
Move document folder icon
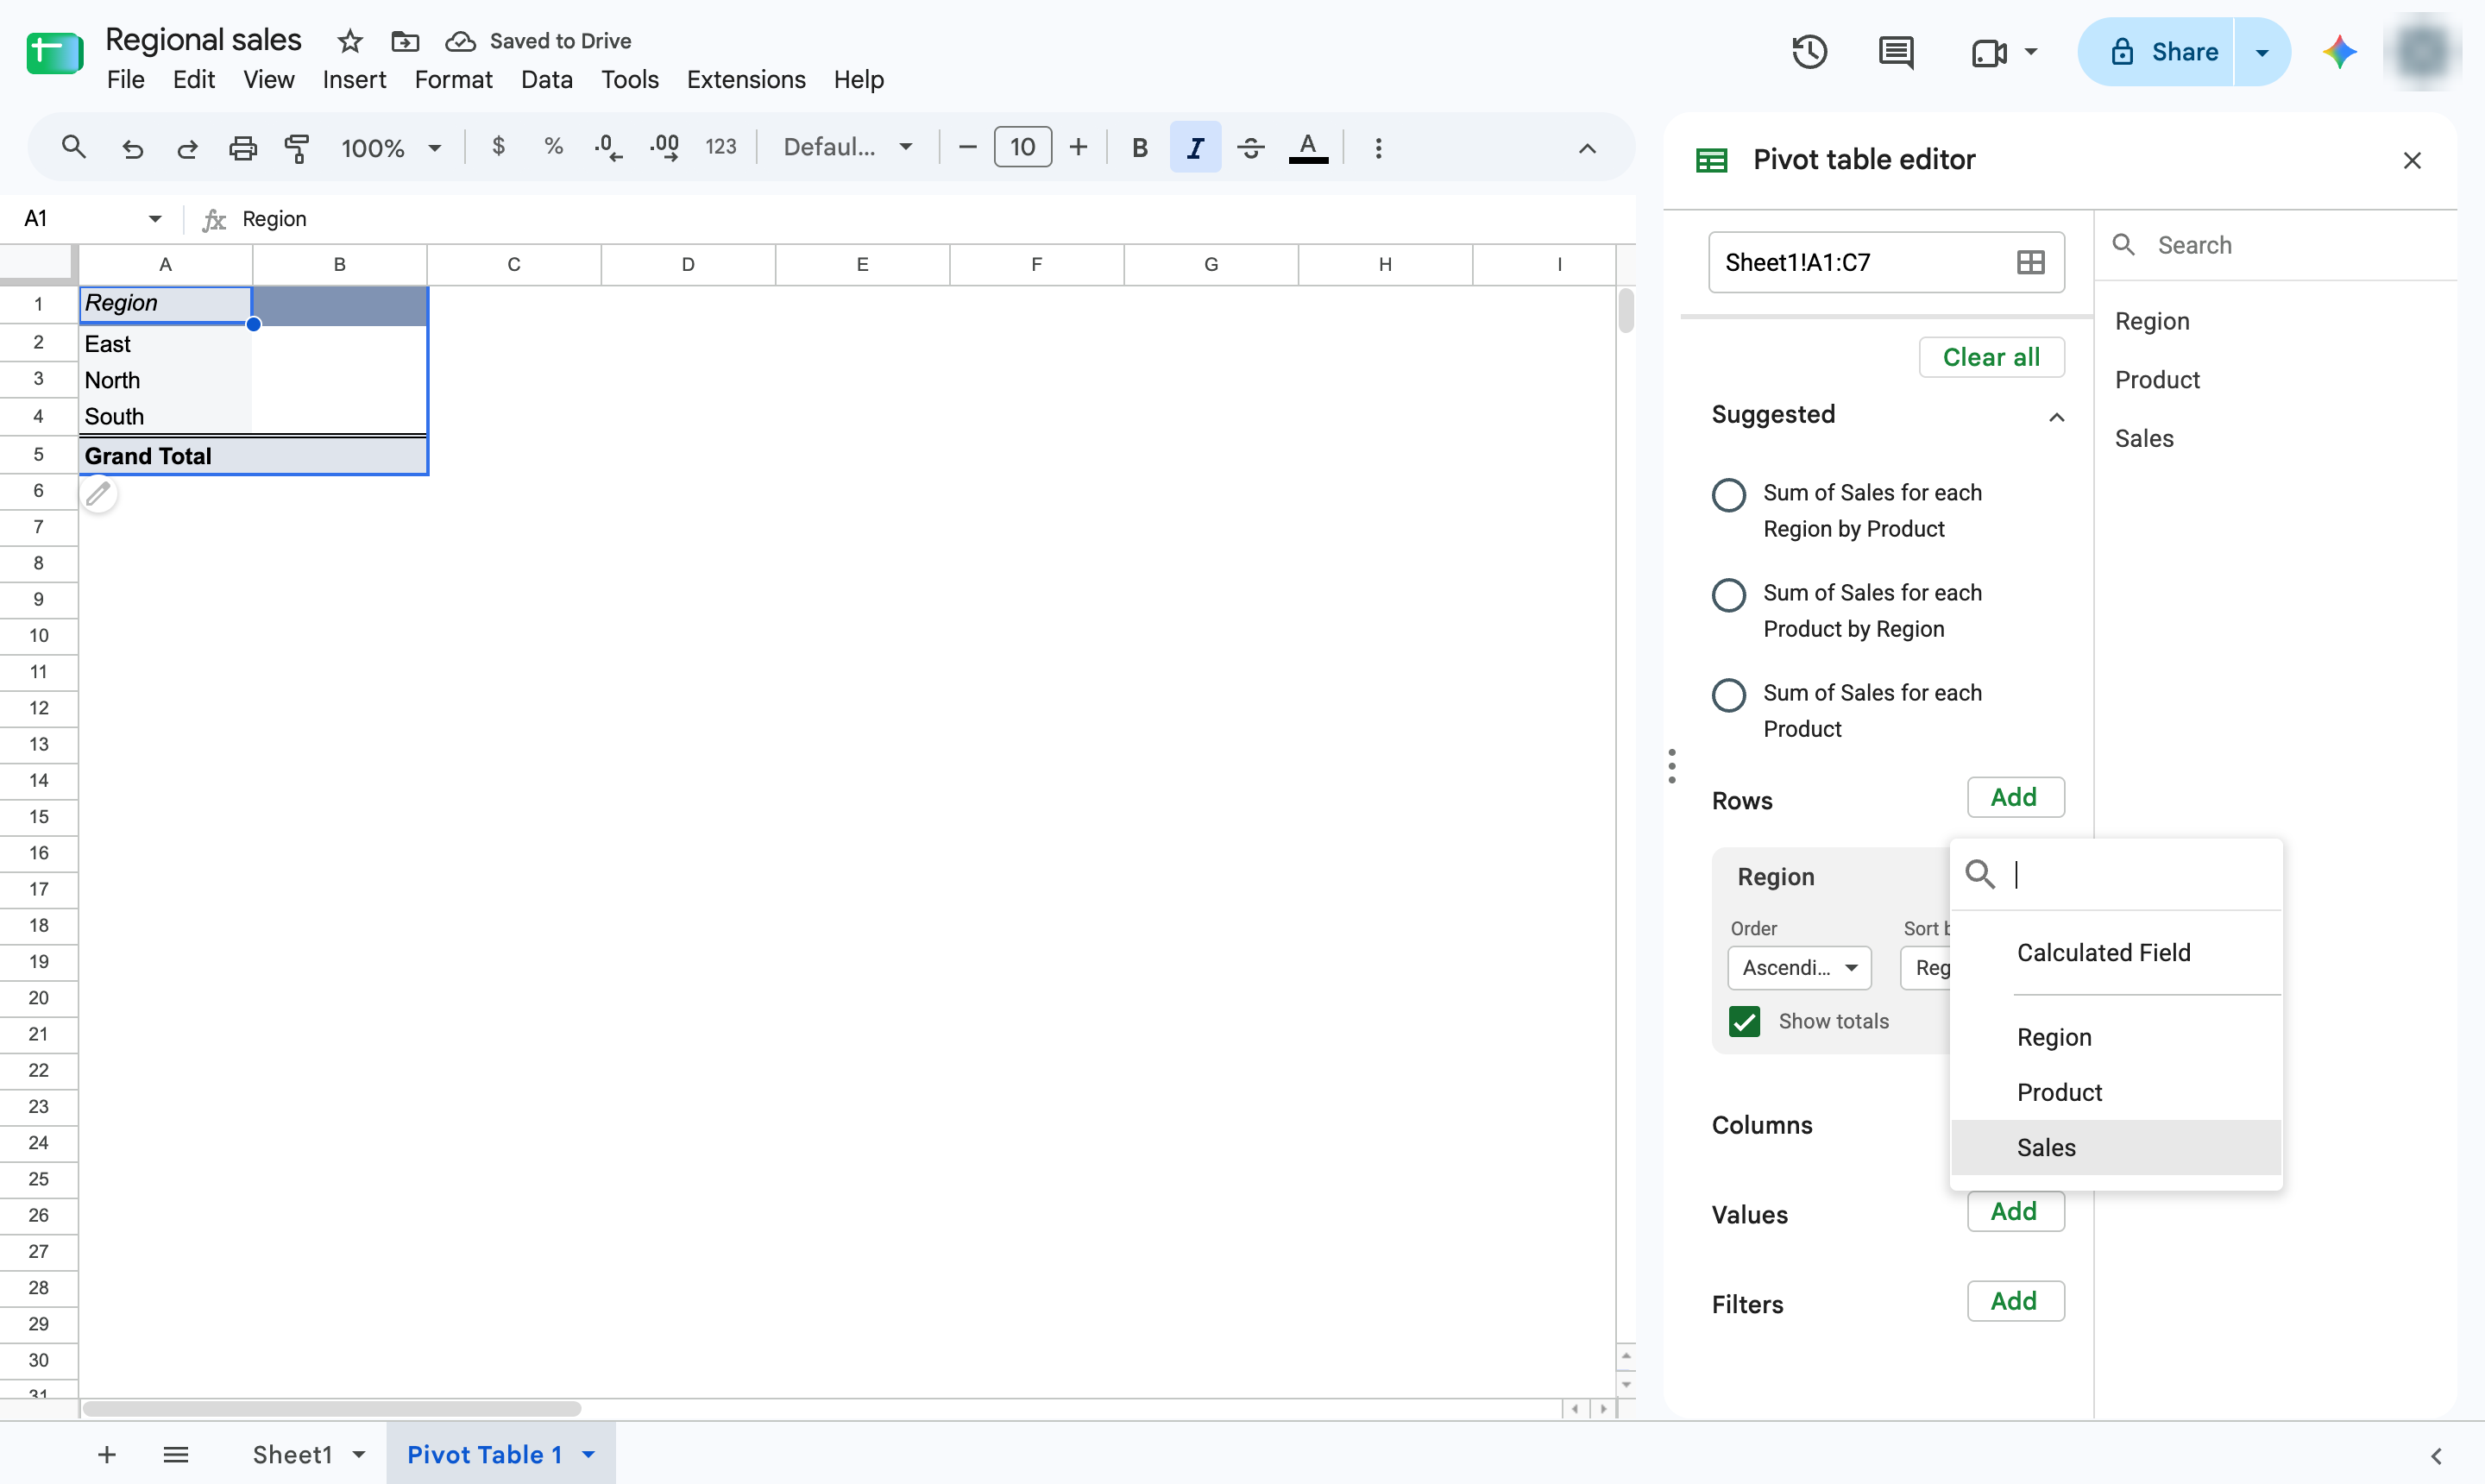[404, 41]
